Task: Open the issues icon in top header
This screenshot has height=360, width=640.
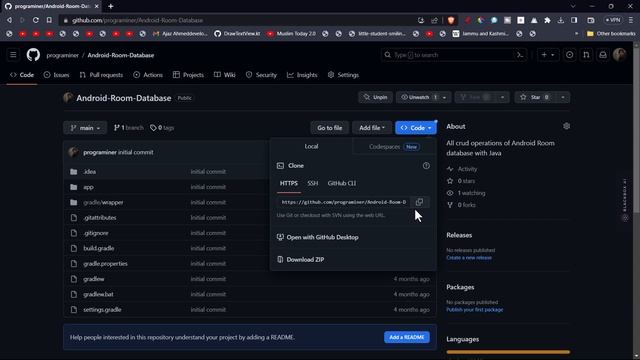Action: [569, 55]
